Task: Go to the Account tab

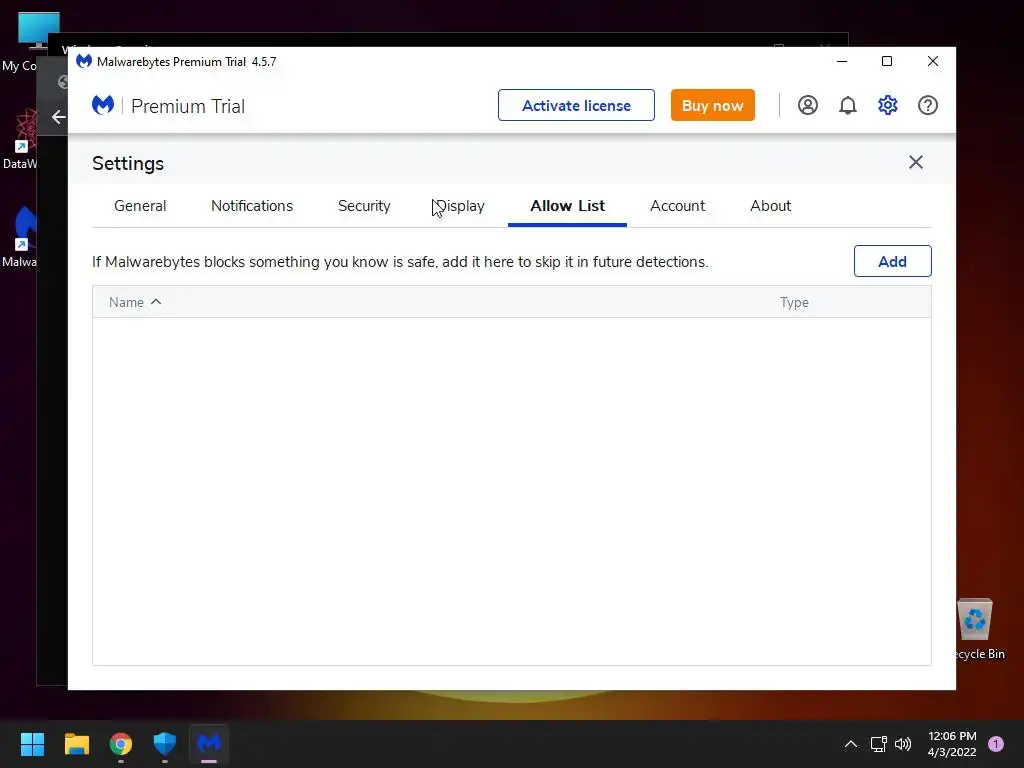Action: (x=677, y=206)
